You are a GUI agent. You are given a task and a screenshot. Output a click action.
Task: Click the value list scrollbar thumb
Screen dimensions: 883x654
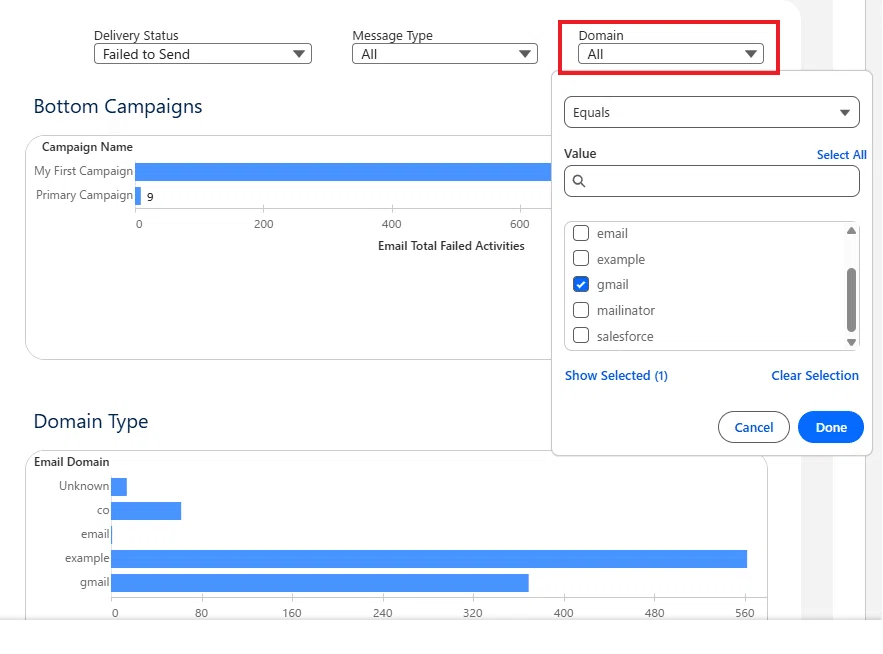(851, 300)
